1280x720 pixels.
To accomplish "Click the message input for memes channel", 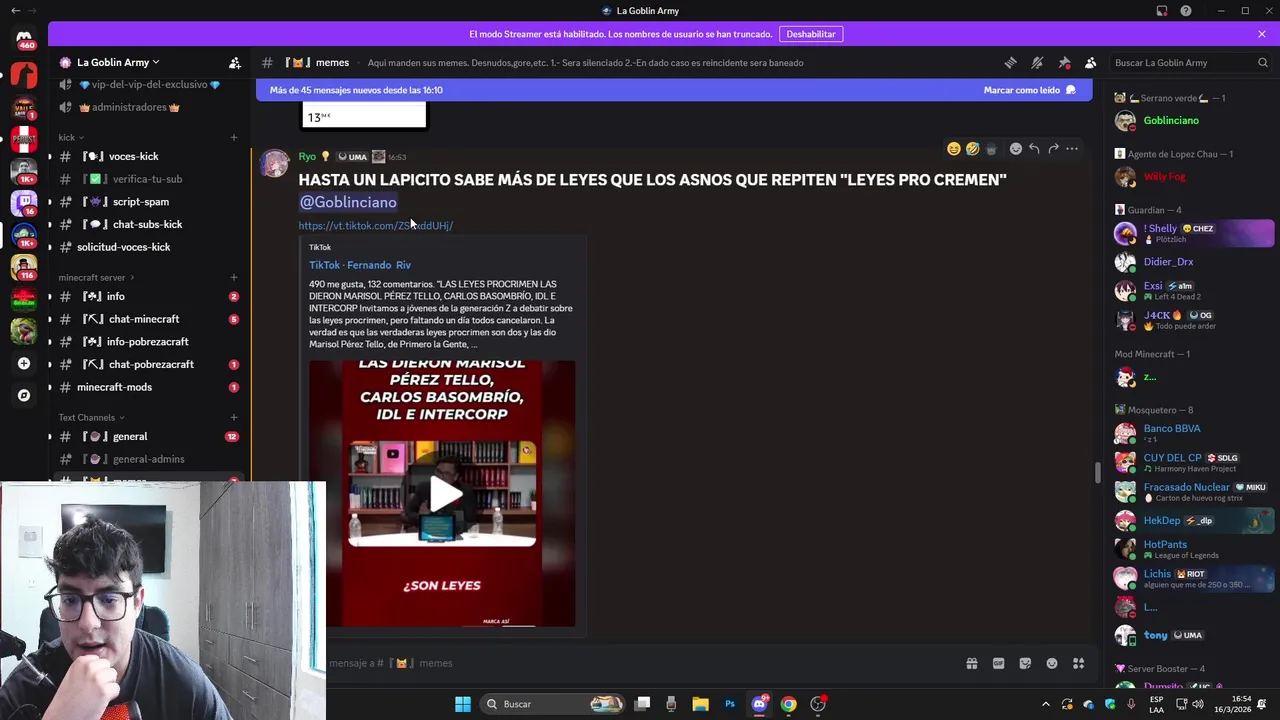I will pos(640,663).
